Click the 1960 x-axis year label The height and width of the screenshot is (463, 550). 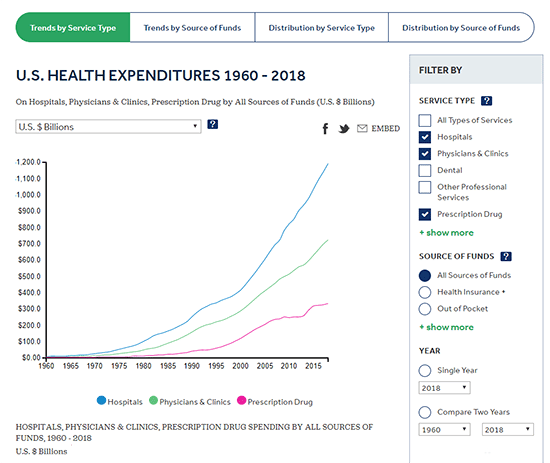[46, 366]
